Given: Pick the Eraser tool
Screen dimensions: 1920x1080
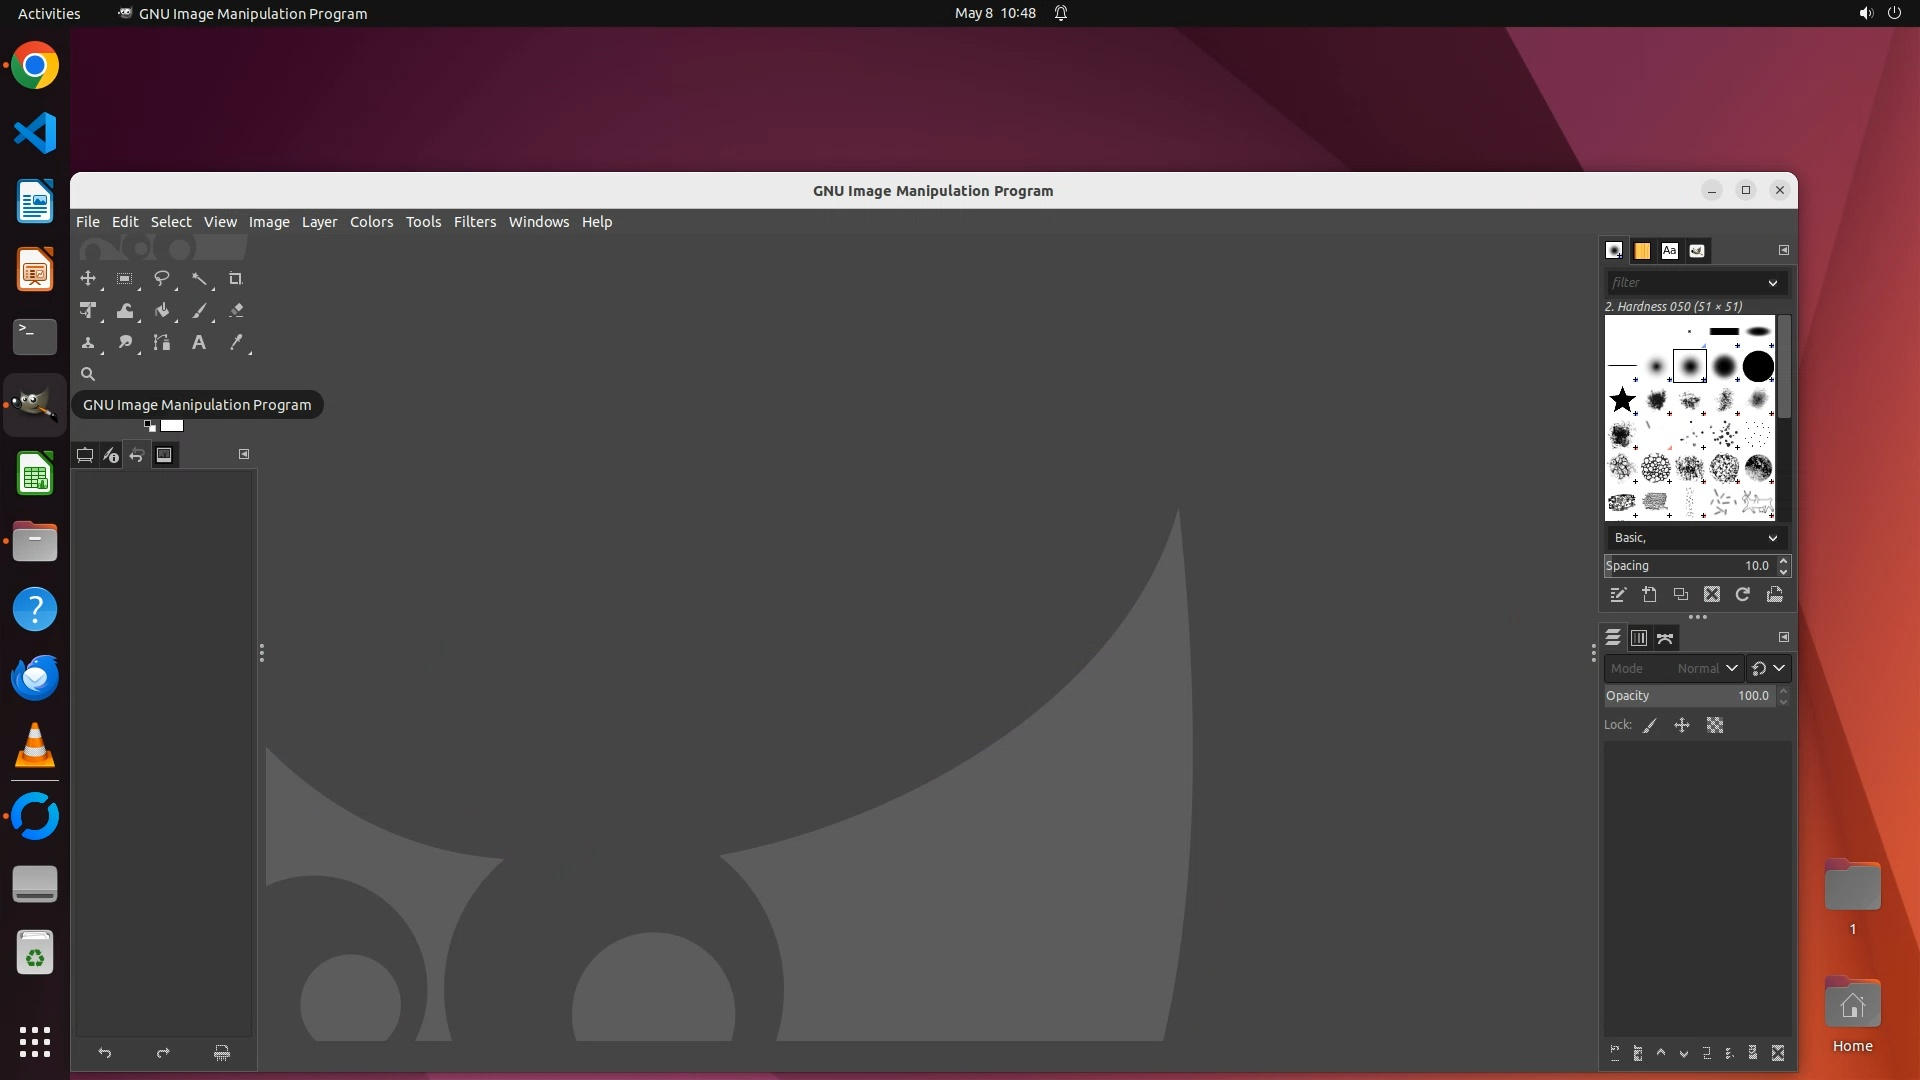Looking at the screenshot, I should point(236,311).
